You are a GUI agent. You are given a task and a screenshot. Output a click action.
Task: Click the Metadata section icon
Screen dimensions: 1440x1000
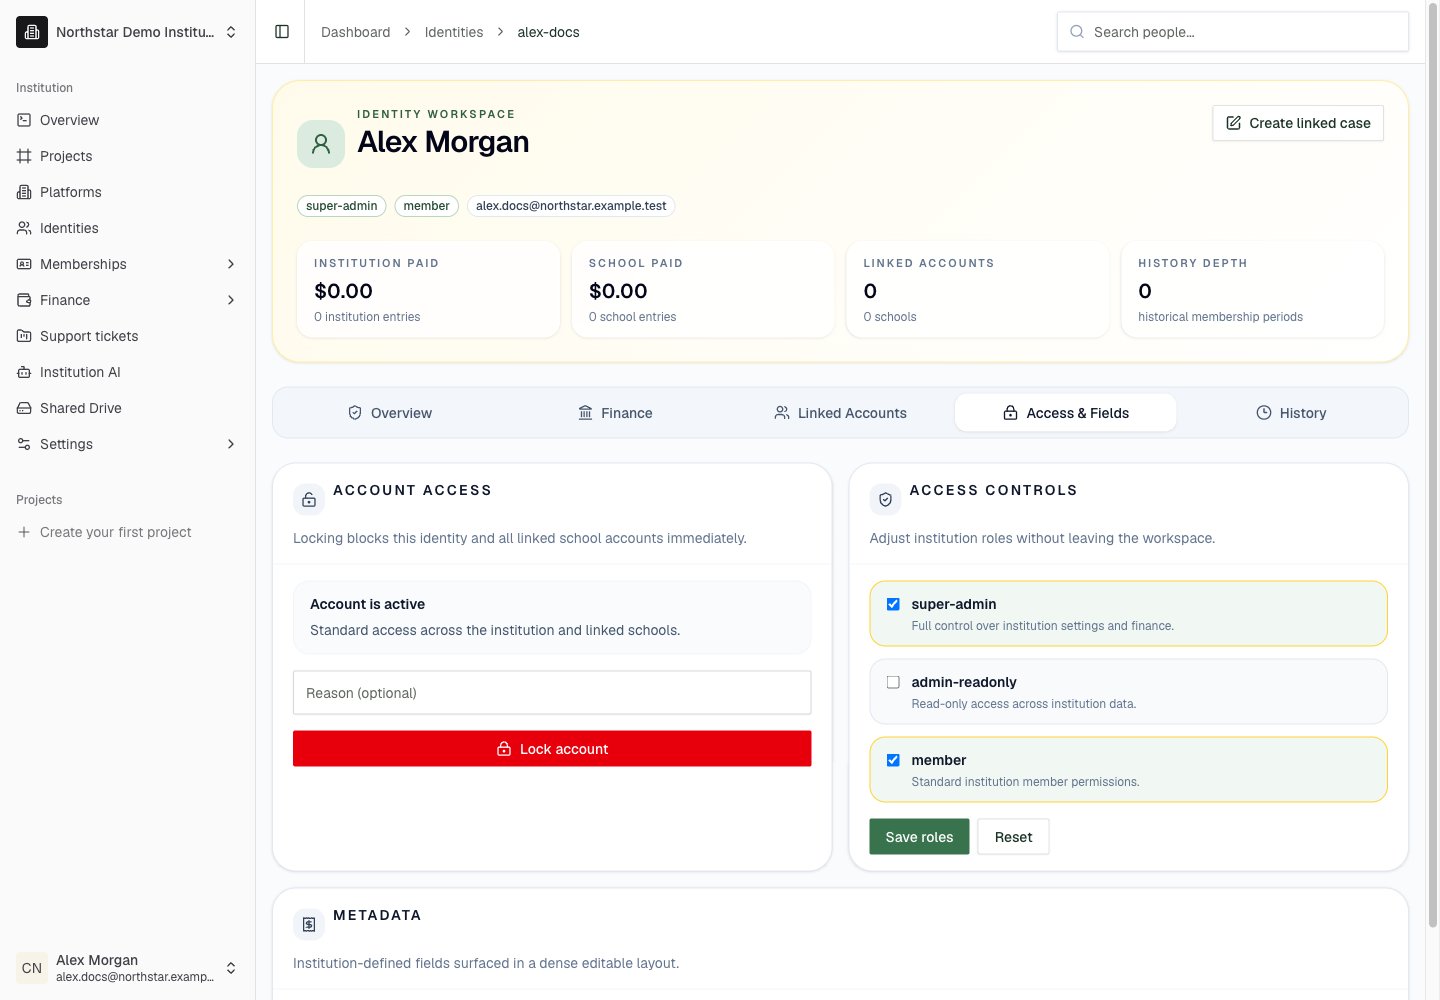pyautogui.click(x=309, y=924)
